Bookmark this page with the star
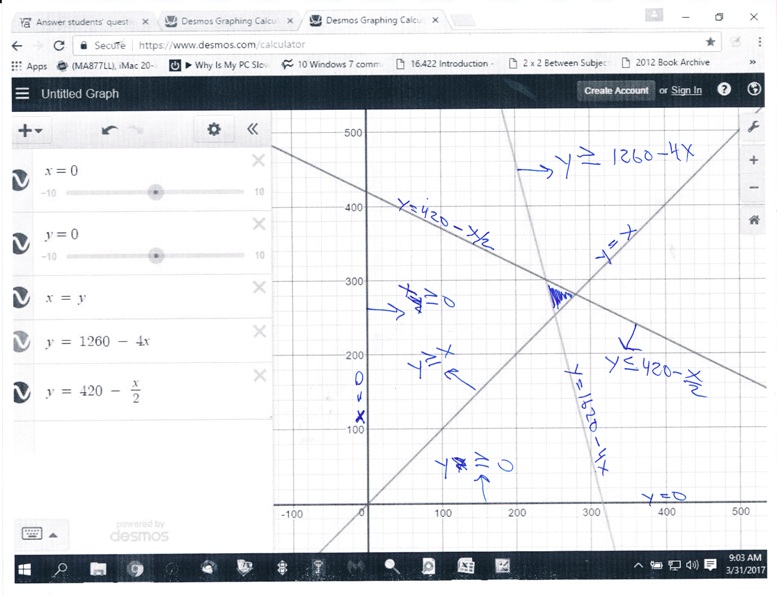The image size is (777, 600). [710, 42]
